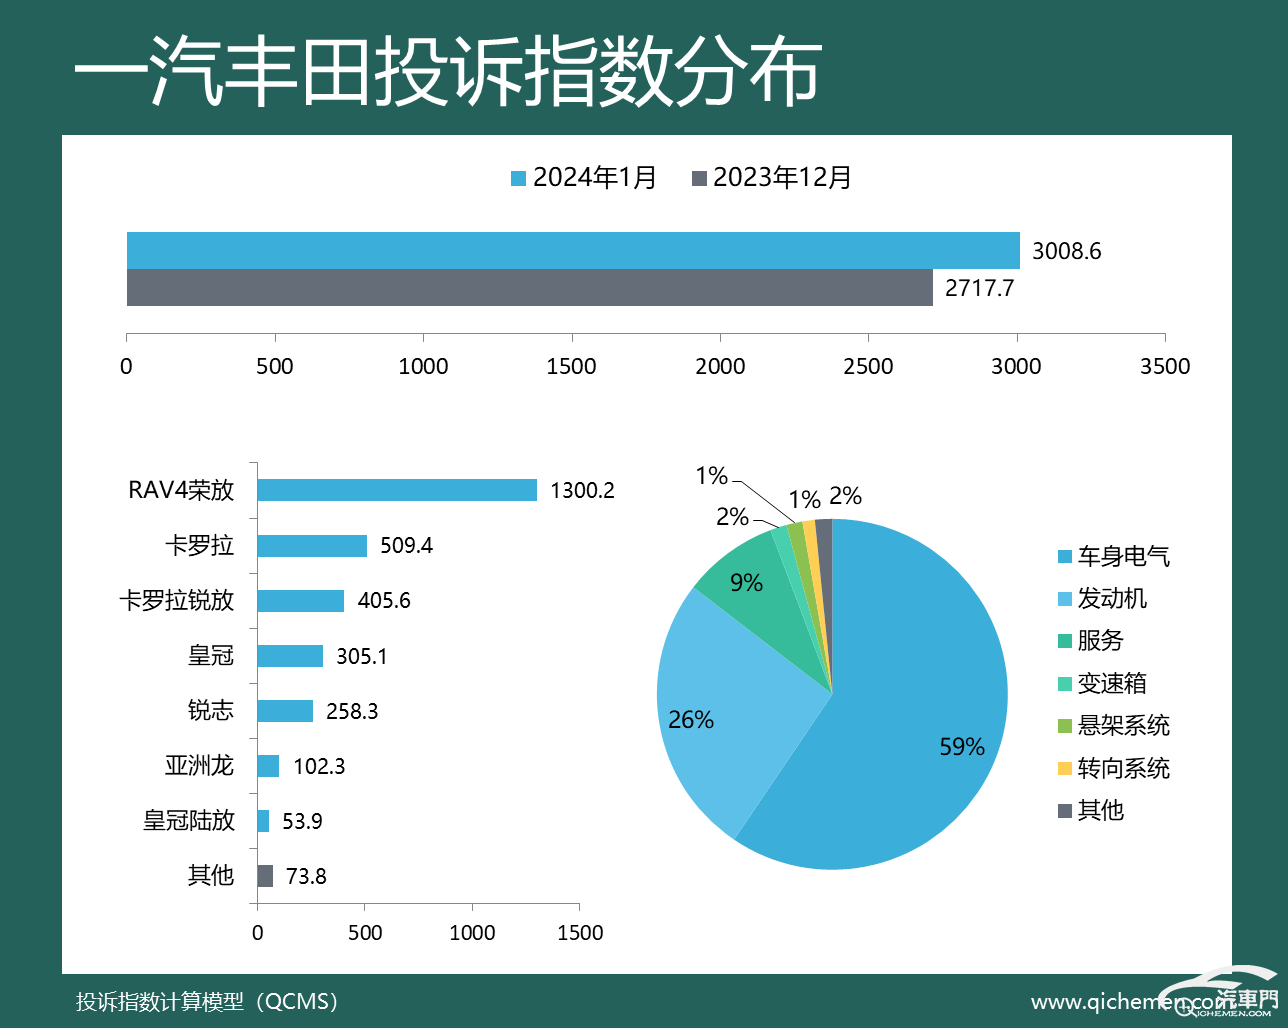
Task: Select the gray 其他 bar valued 73.8
Action: [265, 876]
